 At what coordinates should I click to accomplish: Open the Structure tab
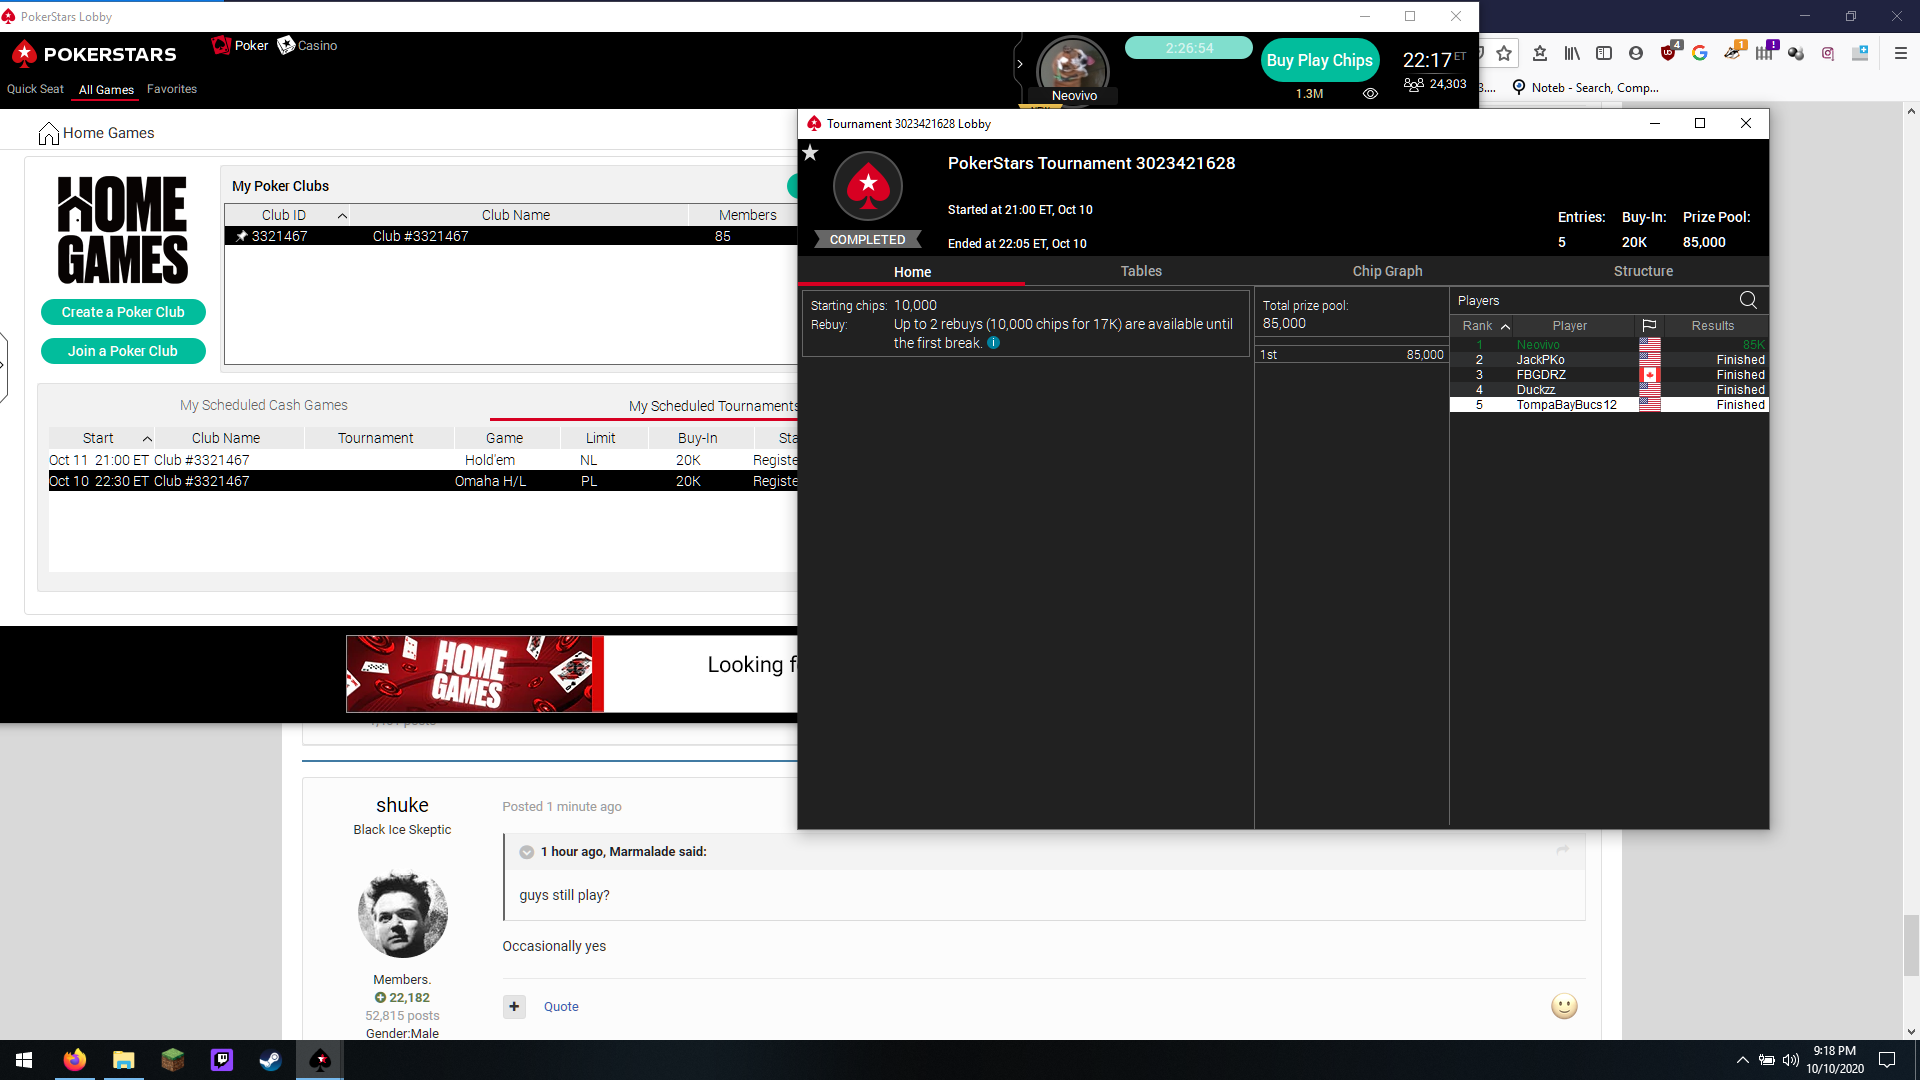point(1643,271)
